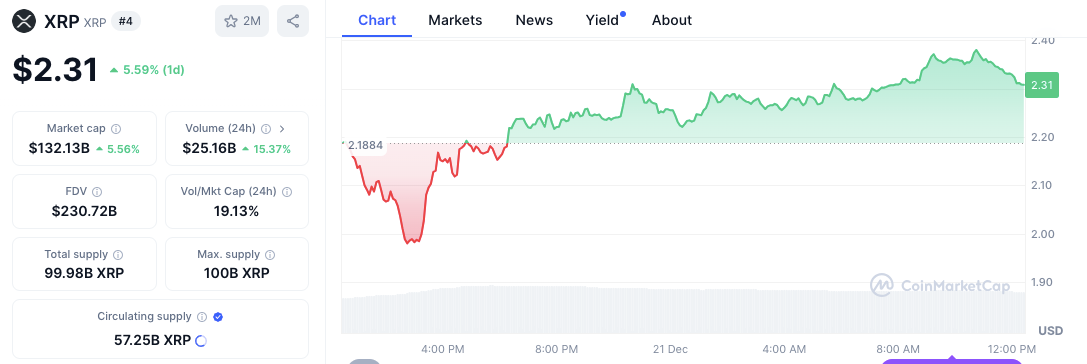
Task: Click the 2.31 current price label
Action: coord(1041,85)
